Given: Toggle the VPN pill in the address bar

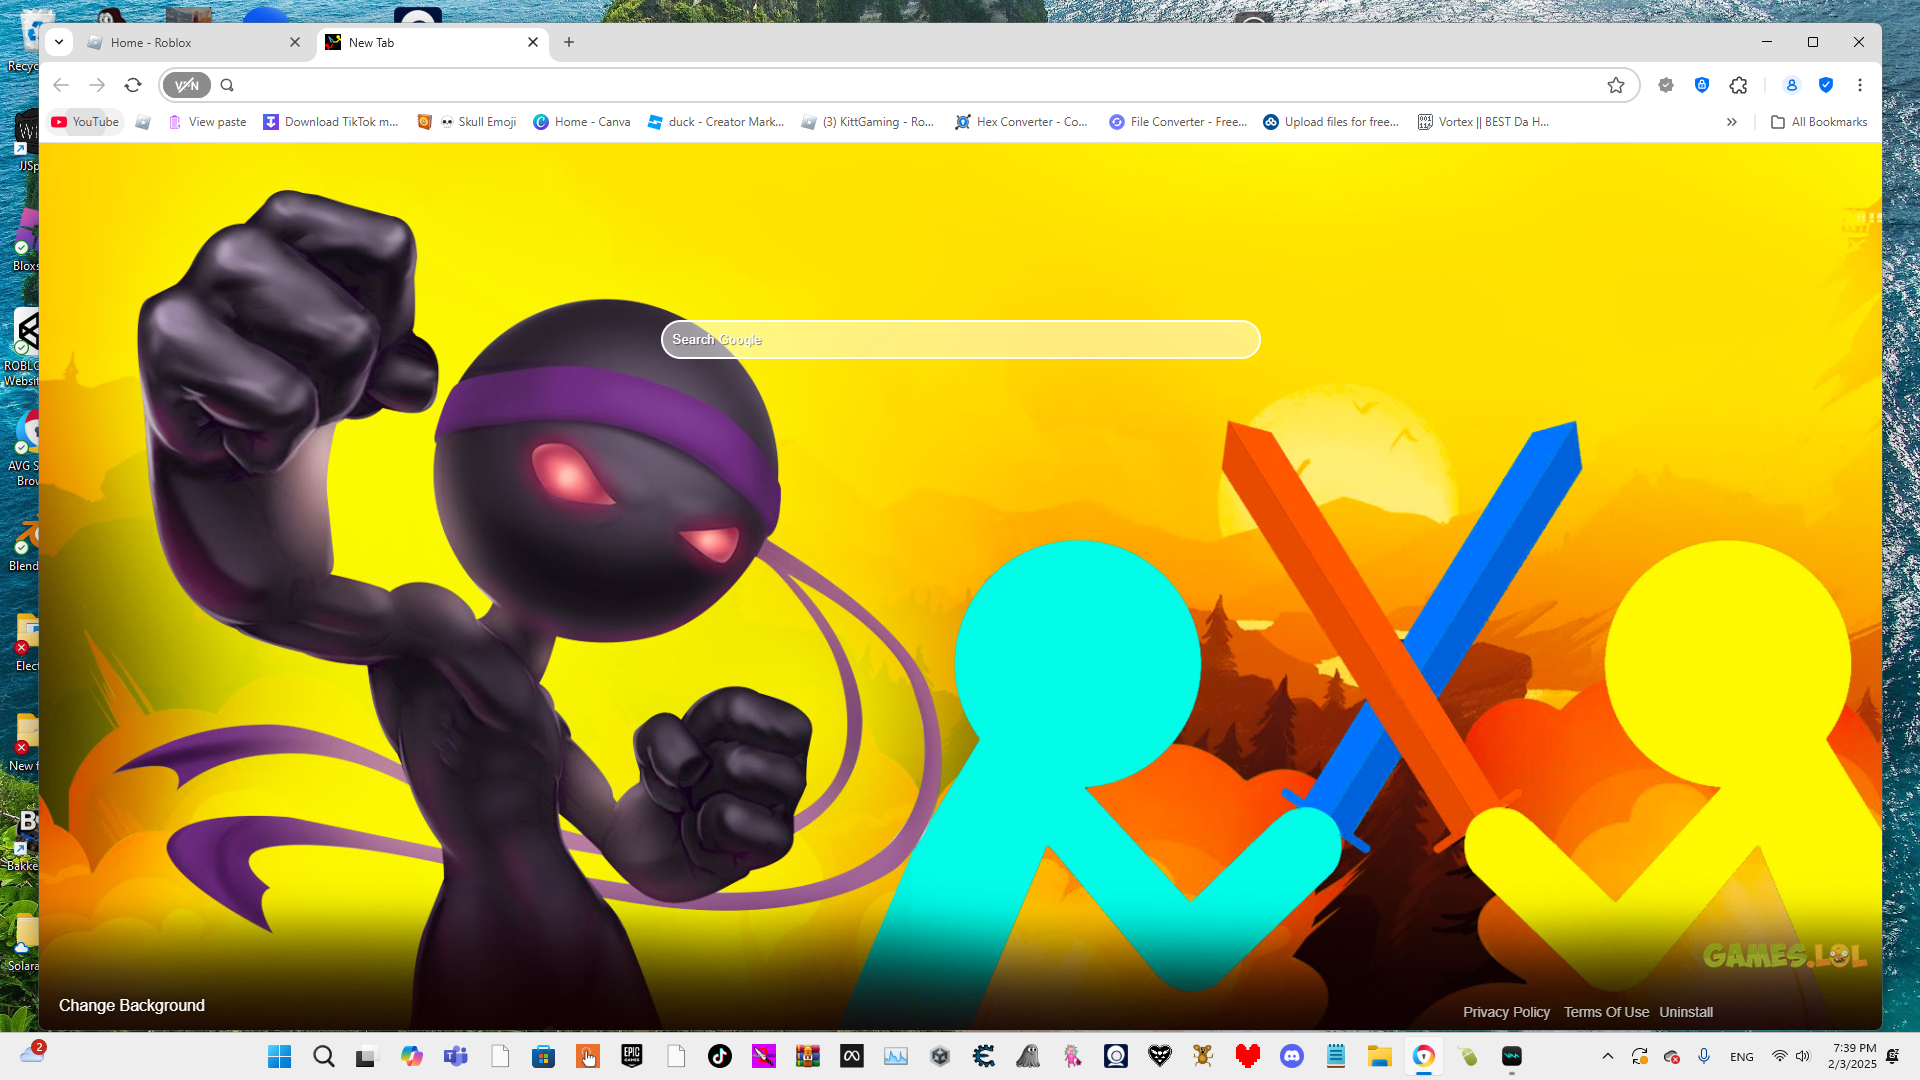Looking at the screenshot, I should (187, 85).
